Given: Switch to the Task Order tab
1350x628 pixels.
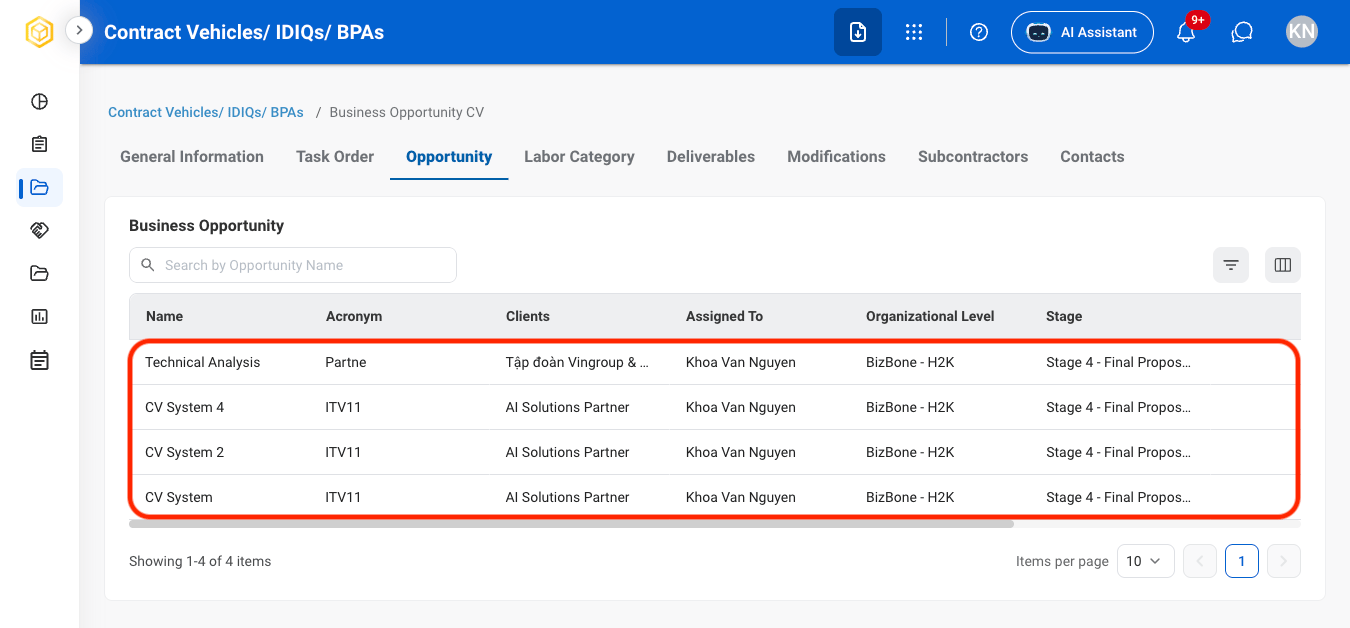Looking at the screenshot, I should 335,156.
